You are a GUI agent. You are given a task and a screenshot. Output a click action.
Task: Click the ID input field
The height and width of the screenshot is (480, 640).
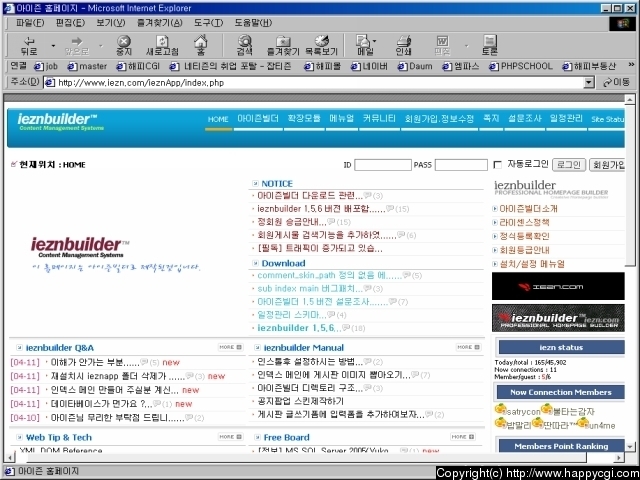382,165
